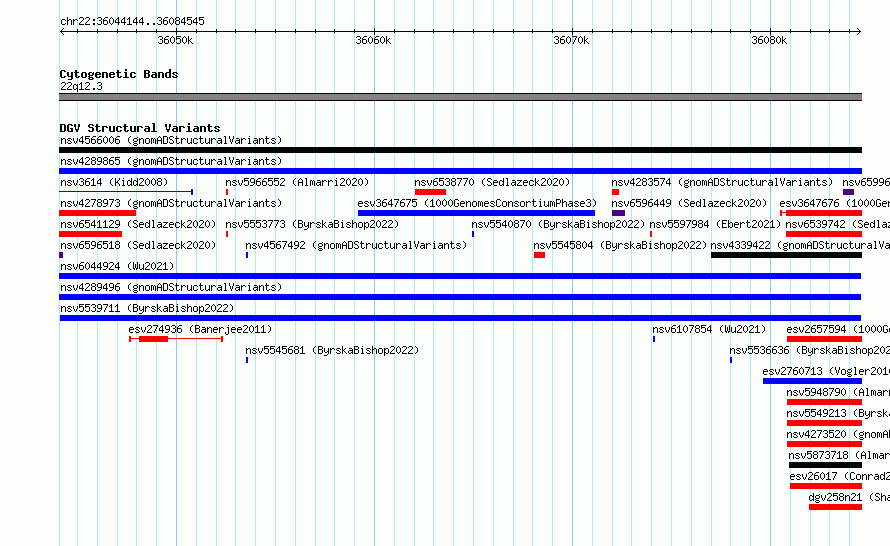Image resolution: width=890 pixels, height=546 pixels.
Task: Click nsv6541129 (Sedlazeck2020) label
Action: (x=138, y=224)
